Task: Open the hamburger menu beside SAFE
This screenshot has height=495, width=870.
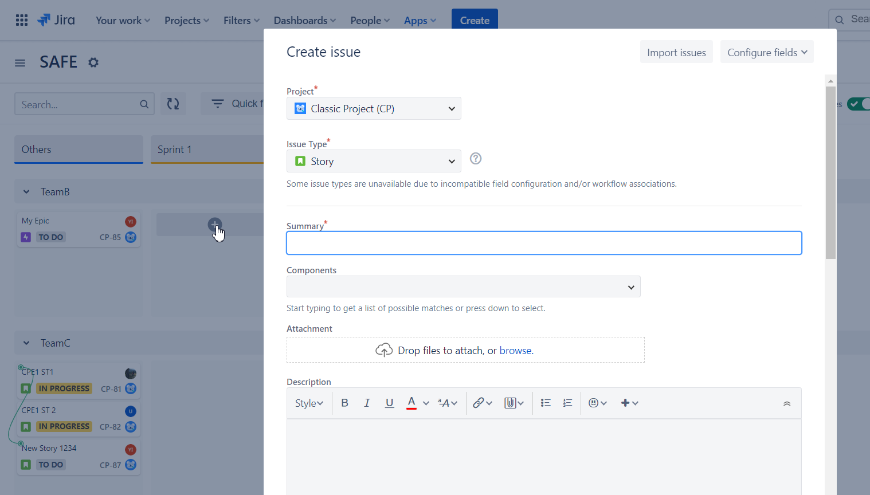Action: 20,63
